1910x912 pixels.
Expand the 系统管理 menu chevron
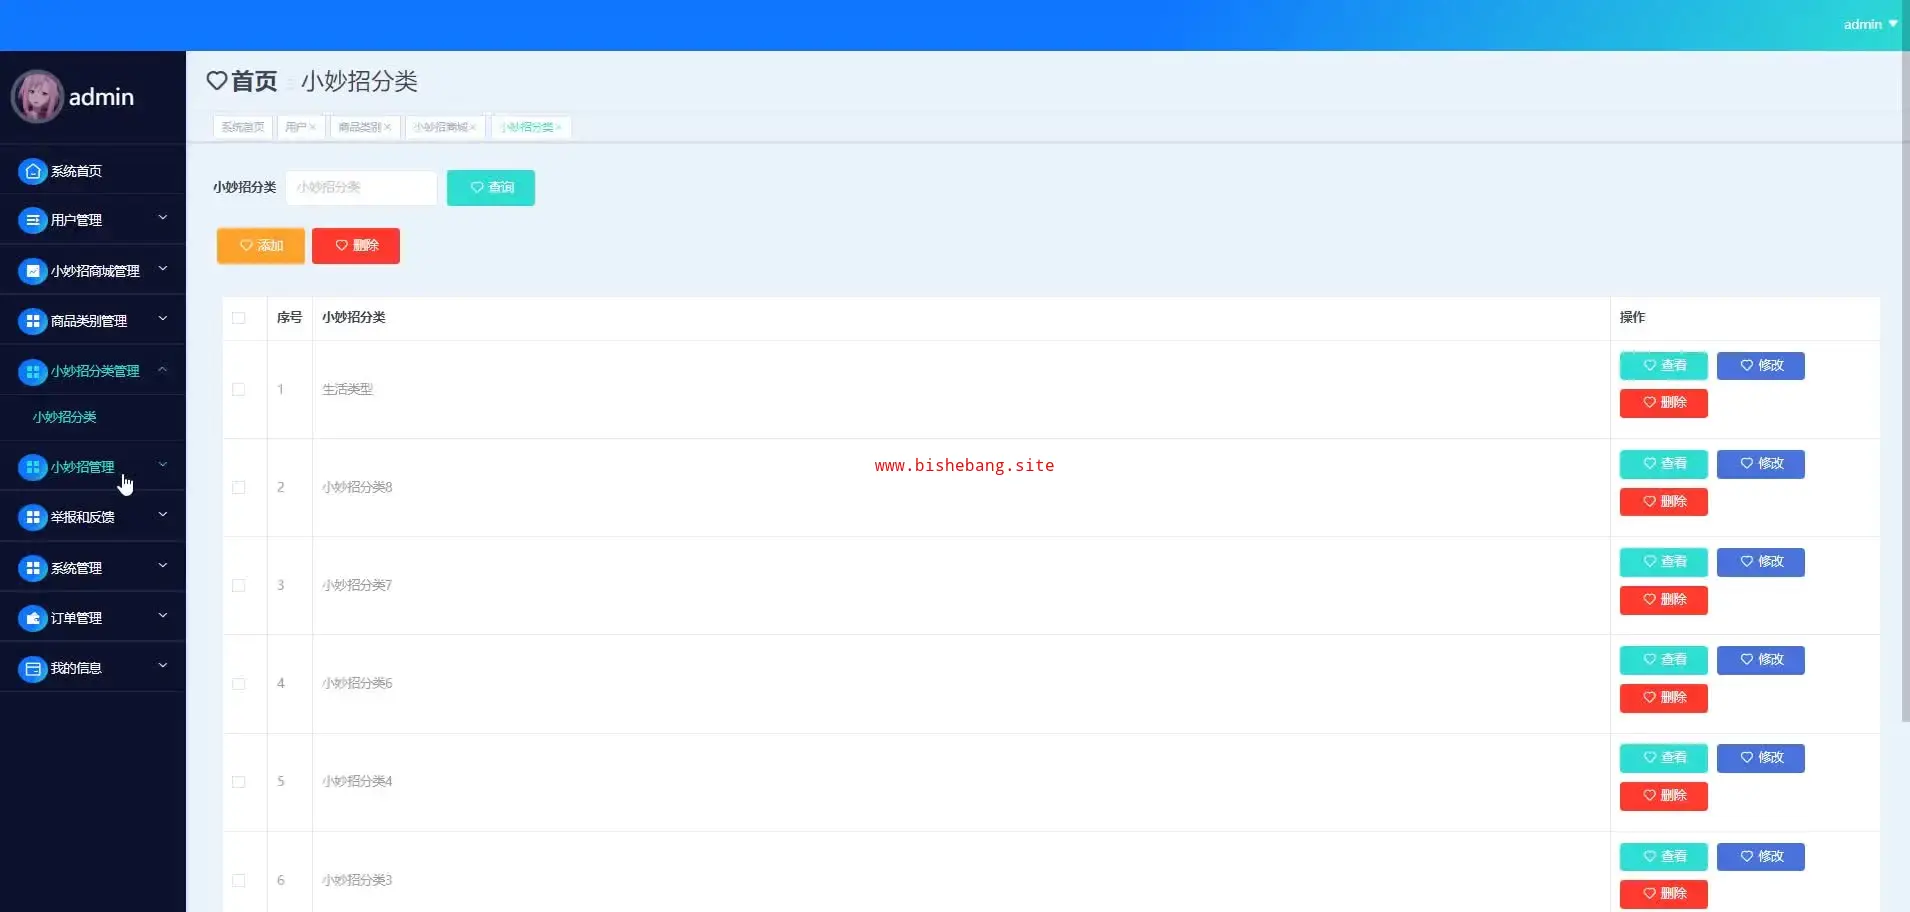163,566
